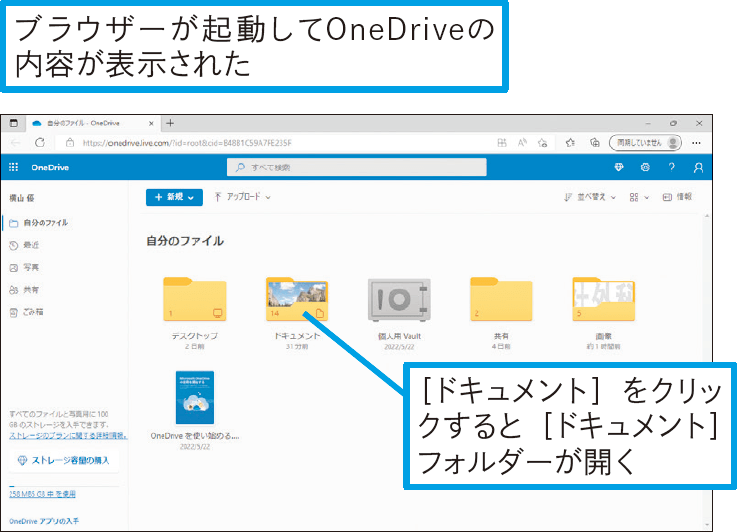Click the 自分のファイル heading

click(x=185, y=241)
